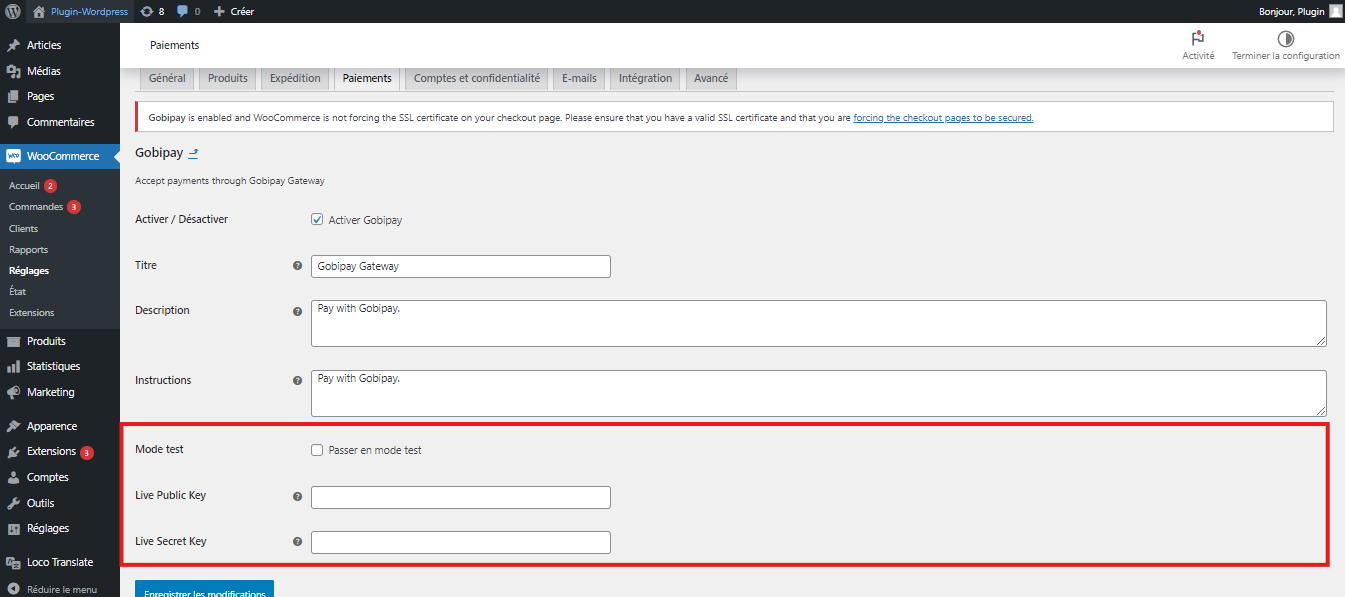Open État under WooCommerce
This screenshot has width=1345, height=597.
pos(17,292)
